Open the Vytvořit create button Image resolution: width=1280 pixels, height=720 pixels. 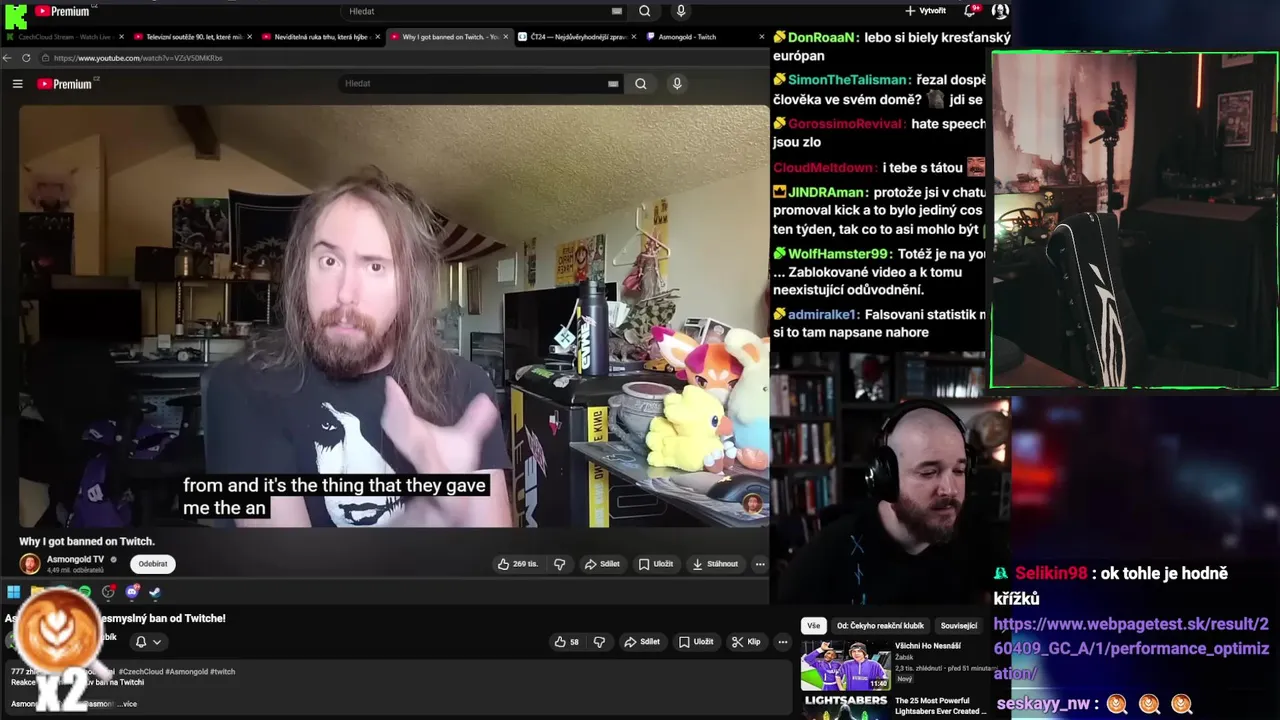click(x=925, y=11)
